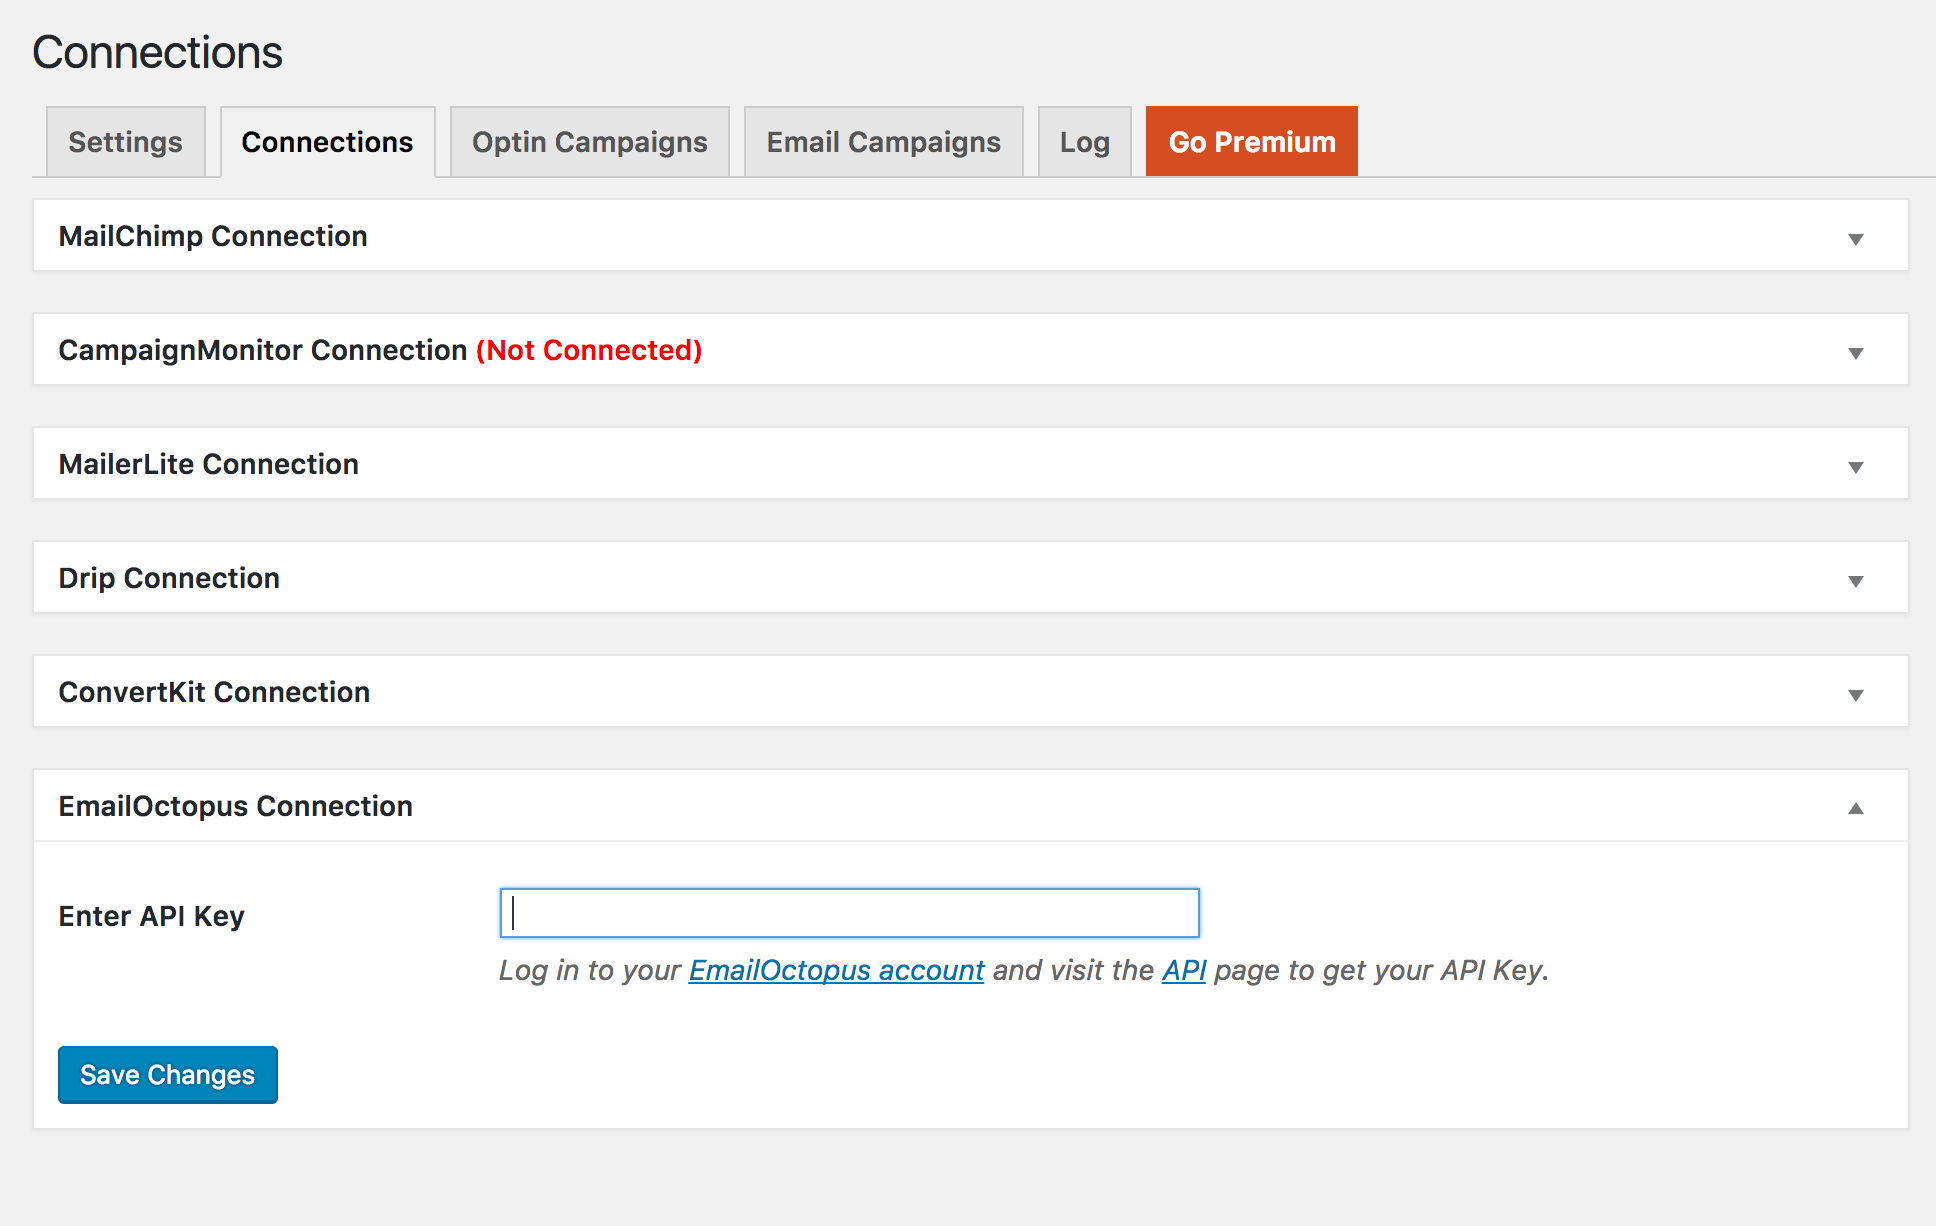The width and height of the screenshot is (1936, 1226).
Task: Expand MailChimp Connection arrow
Action: (x=1855, y=239)
